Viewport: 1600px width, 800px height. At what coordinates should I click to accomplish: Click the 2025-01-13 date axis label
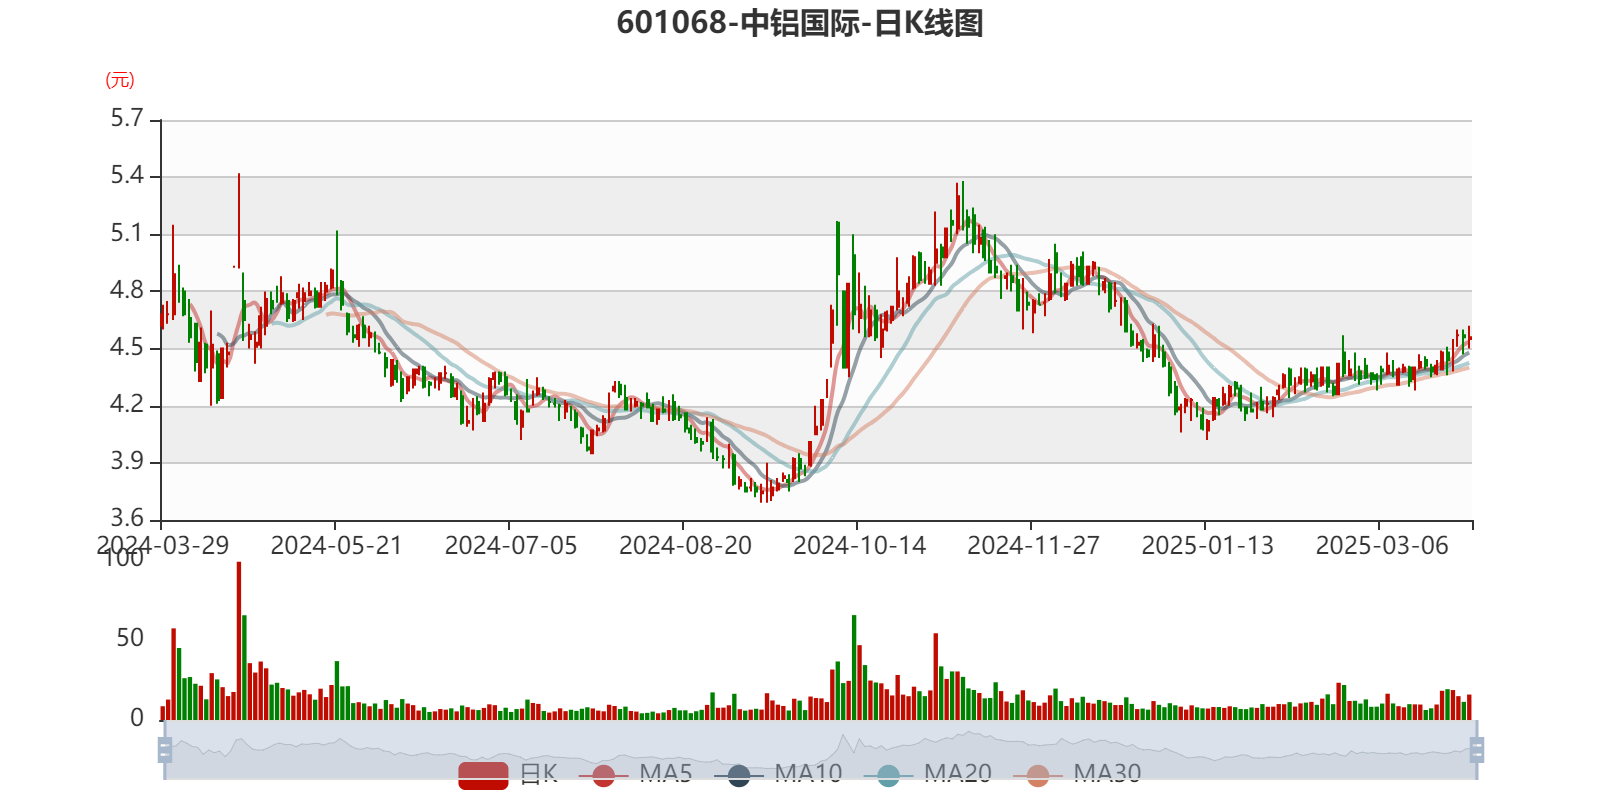tap(1207, 546)
